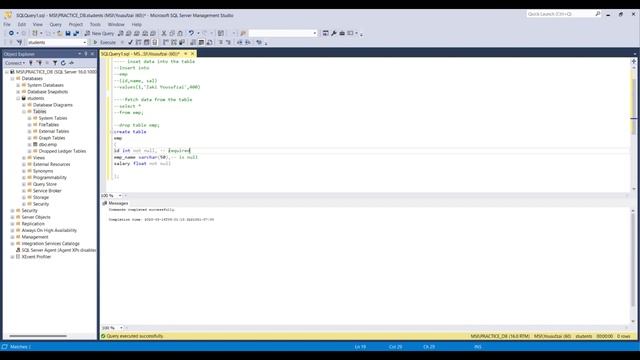Expand System Databases node

pyautogui.click(x=18, y=85)
